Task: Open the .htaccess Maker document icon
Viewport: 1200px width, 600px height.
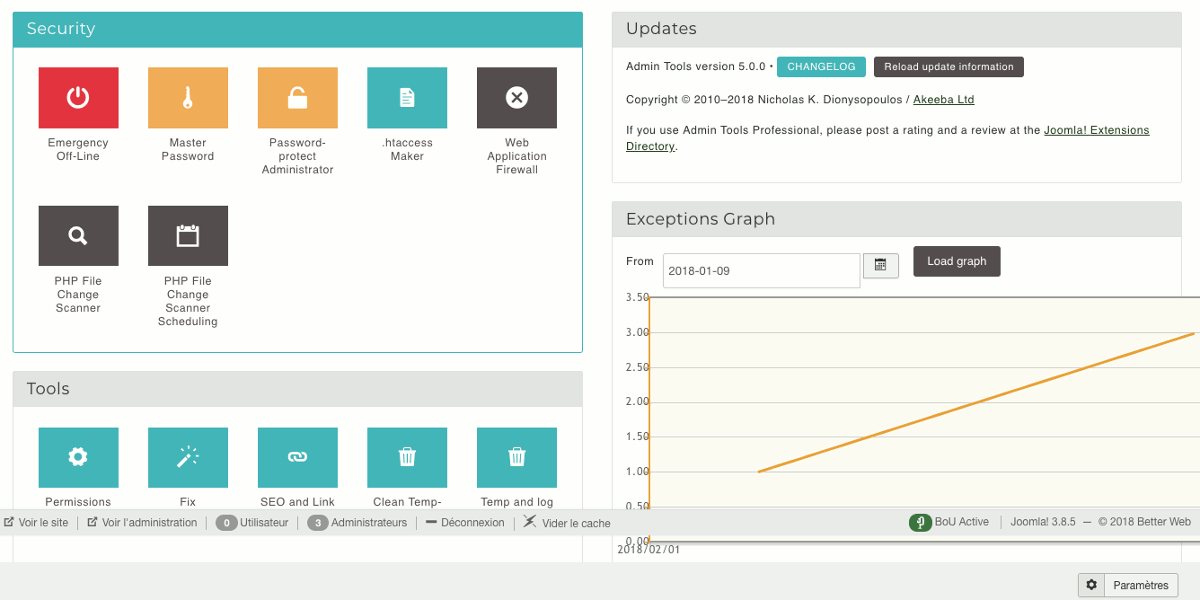Action: [x=407, y=98]
